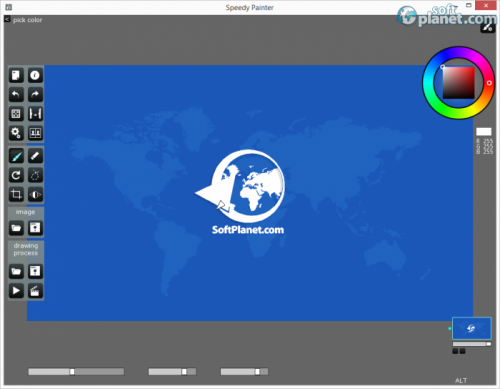The width and height of the screenshot is (500, 389).
Task: Click the ALT indicator text
Action: tap(461, 380)
